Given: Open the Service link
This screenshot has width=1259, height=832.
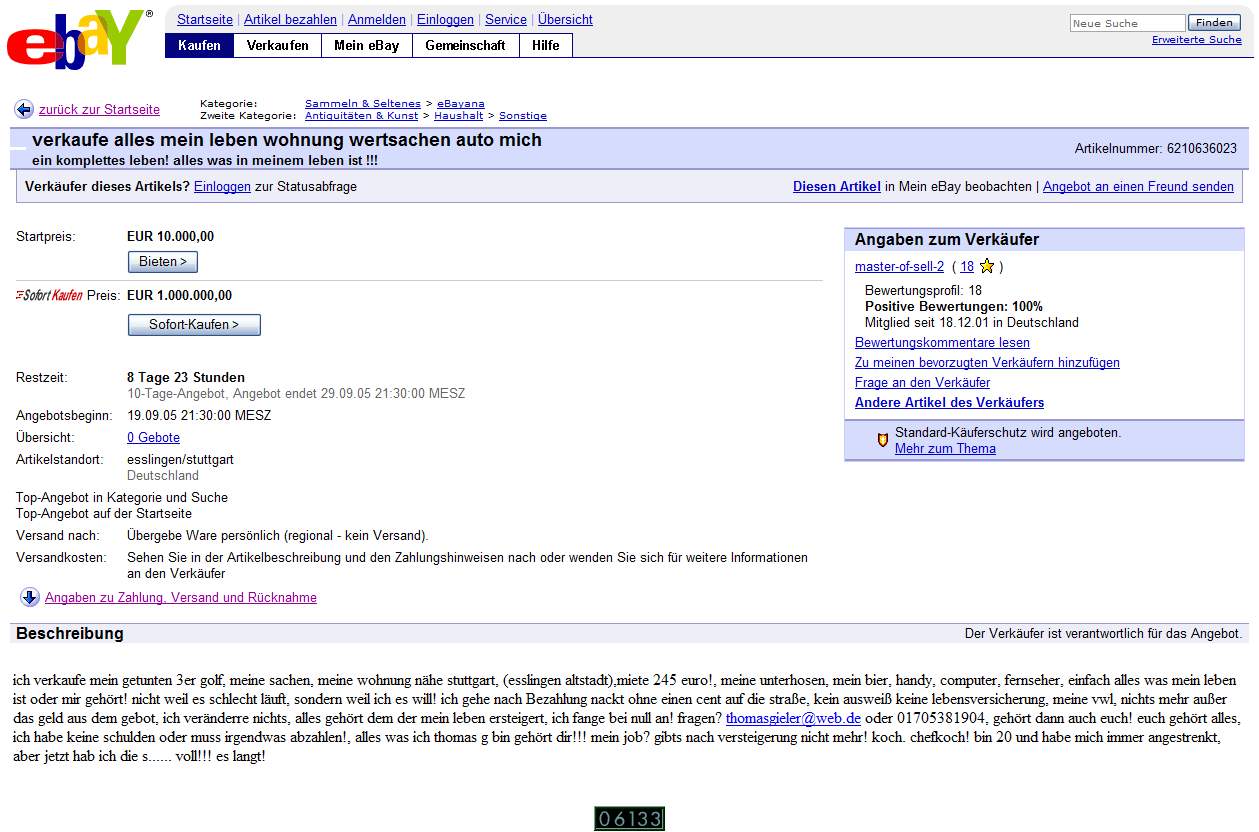Looking at the screenshot, I should pyautogui.click(x=506, y=19).
